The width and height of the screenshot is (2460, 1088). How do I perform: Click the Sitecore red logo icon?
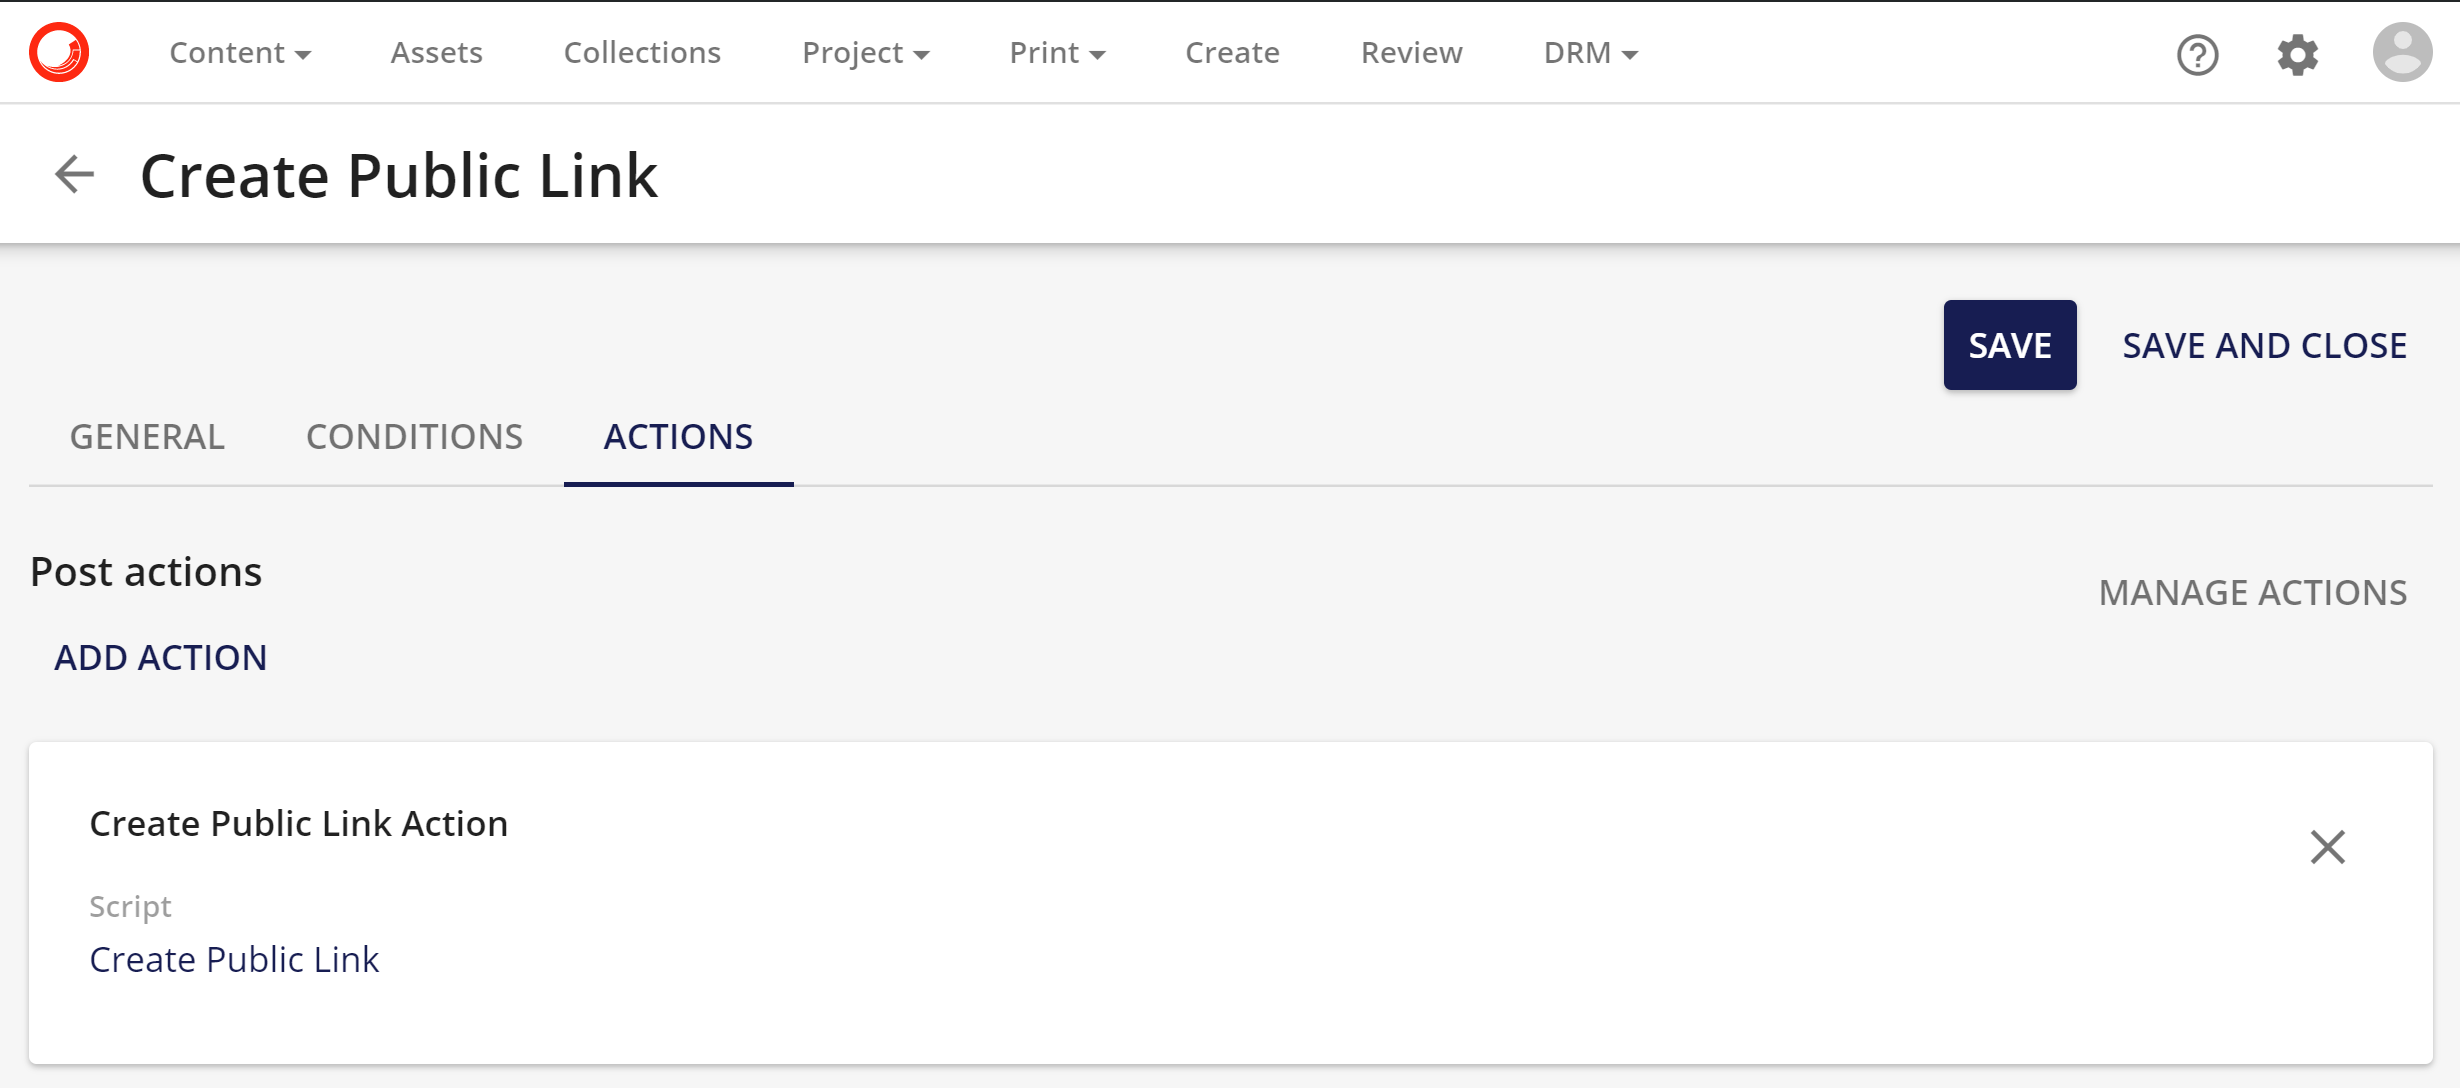pyautogui.click(x=59, y=52)
